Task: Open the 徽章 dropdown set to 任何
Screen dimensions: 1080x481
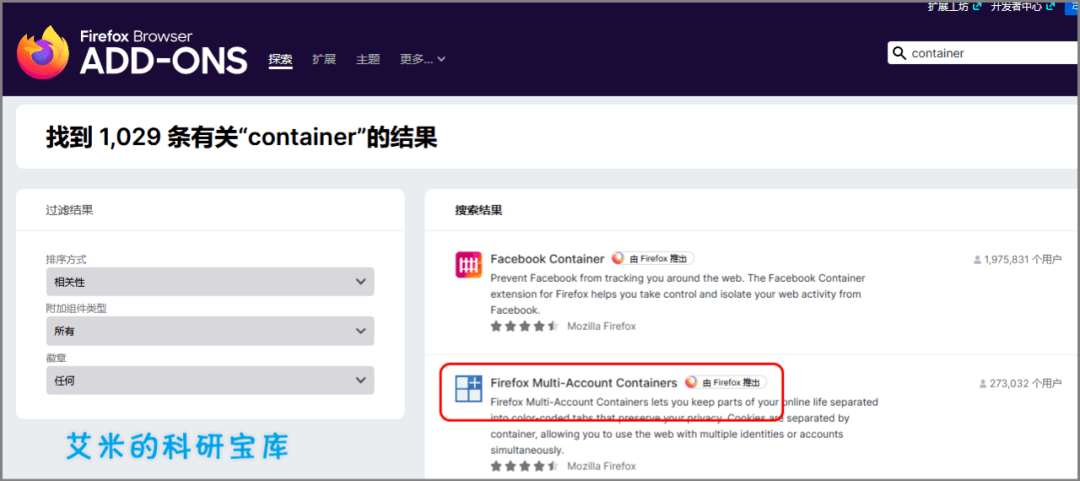Action: coord(210,380)
